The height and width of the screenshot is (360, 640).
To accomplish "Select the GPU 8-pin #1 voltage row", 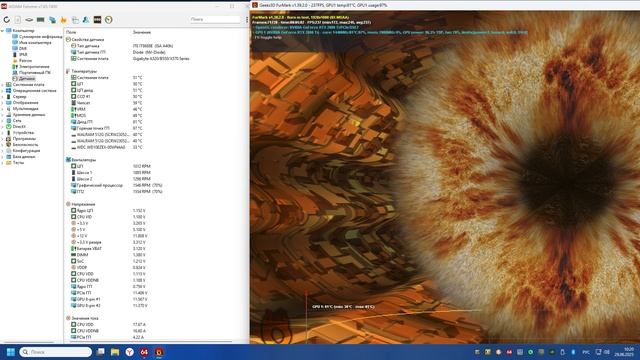I will pyautogui.click(x=109, y=299).
